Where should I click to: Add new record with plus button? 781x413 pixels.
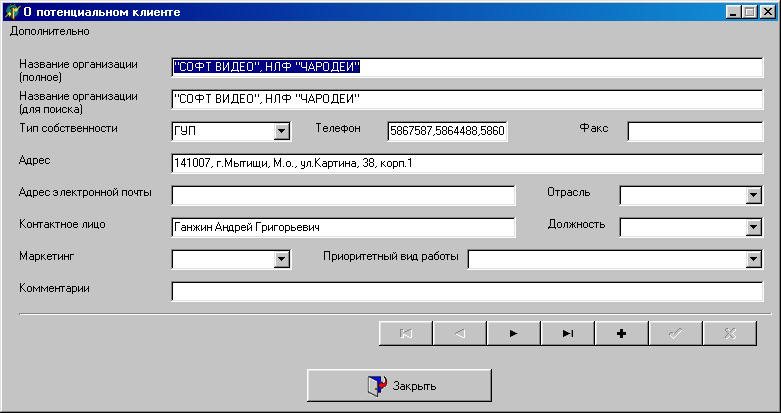point(622,333)
